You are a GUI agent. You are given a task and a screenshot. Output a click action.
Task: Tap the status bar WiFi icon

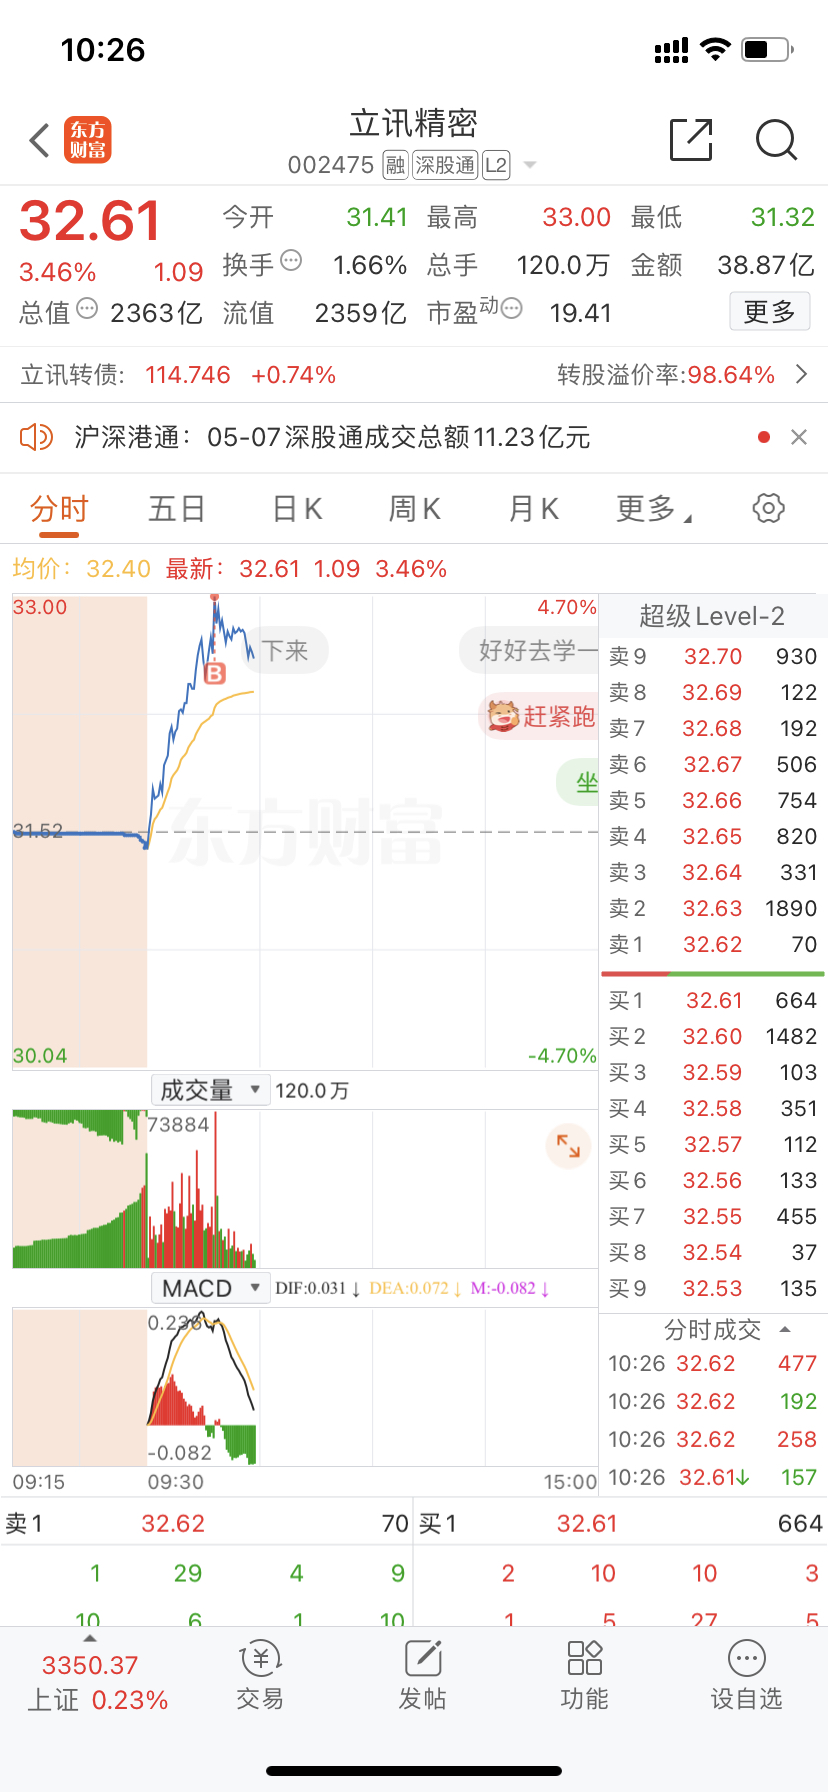tap(715, 49)
